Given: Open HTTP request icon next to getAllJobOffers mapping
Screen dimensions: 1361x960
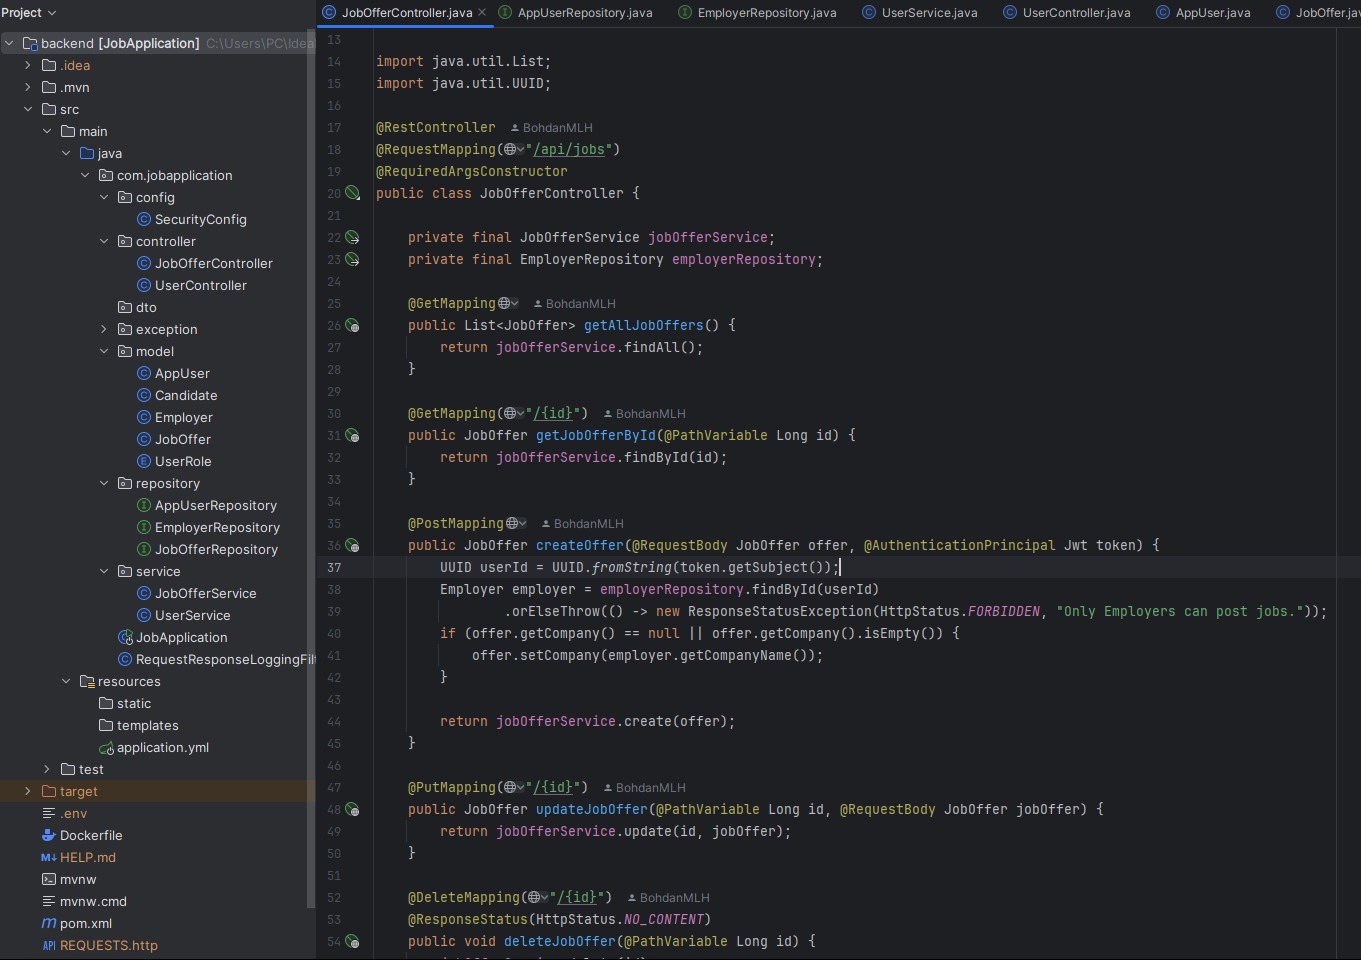Looking at the screenshot, I should (352, 325).
